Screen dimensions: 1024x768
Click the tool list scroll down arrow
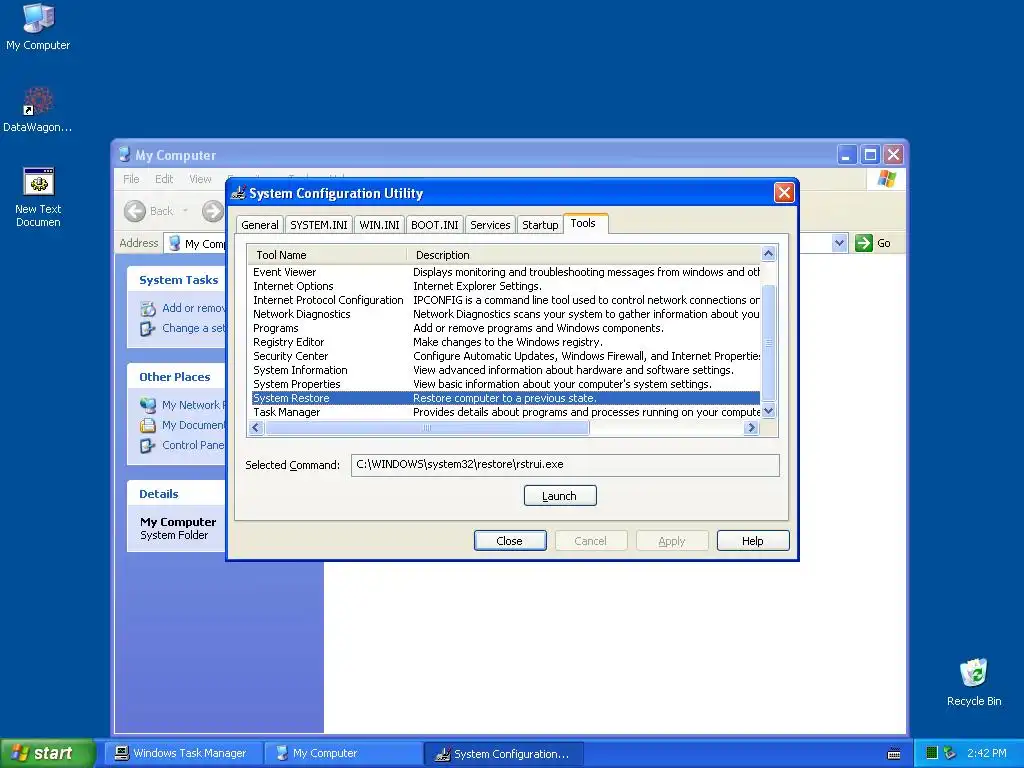pyautogui.click(x=769, y=411)
